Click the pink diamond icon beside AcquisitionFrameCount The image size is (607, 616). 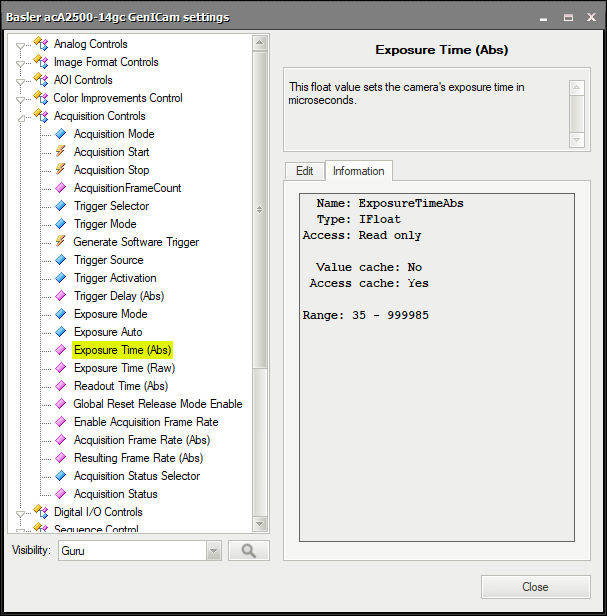click(61, 188)
